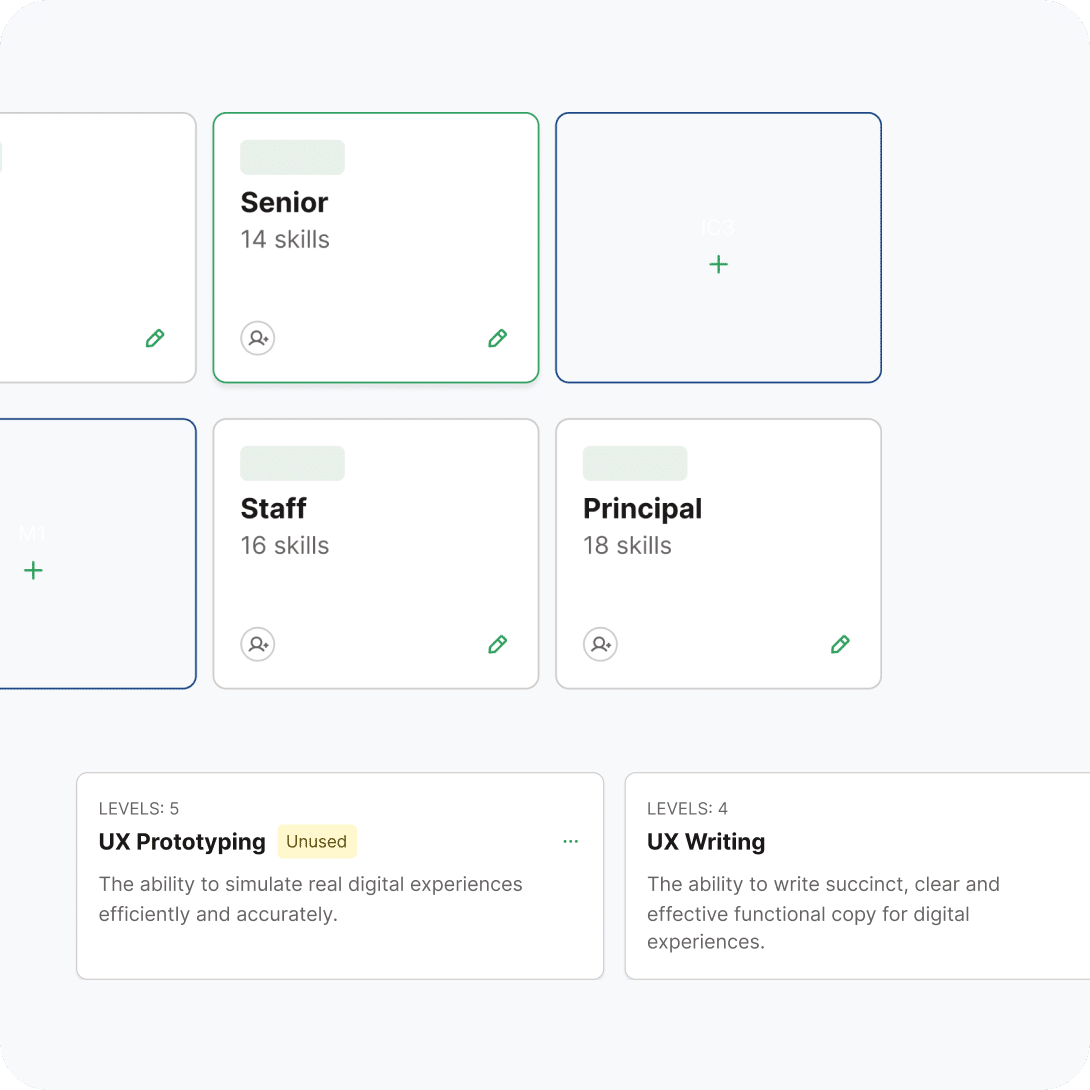Click the pencil icon on the Staff card
Image resolution: width=1090 pixels, height=1090 pixels.
[497, 645]
